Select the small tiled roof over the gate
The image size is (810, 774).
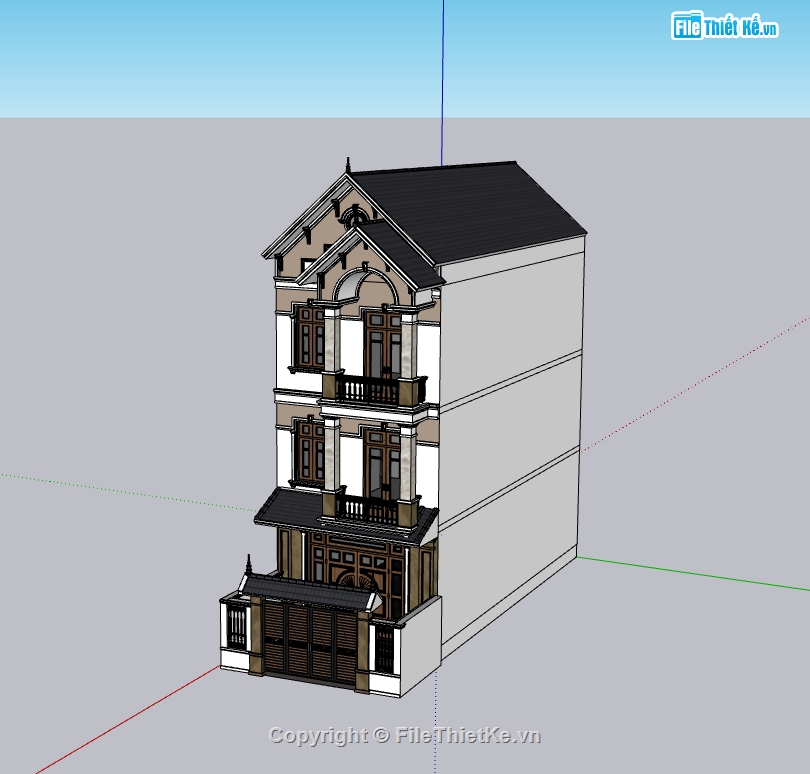click(309, 592)
